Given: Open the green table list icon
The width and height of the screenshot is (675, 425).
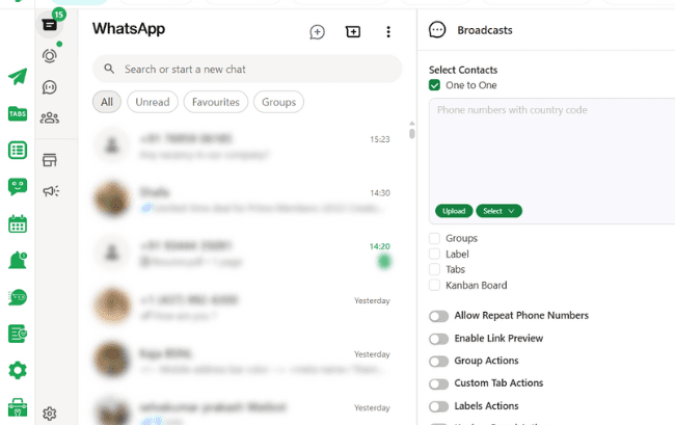Looking at the screenshot, I should 18,150.
